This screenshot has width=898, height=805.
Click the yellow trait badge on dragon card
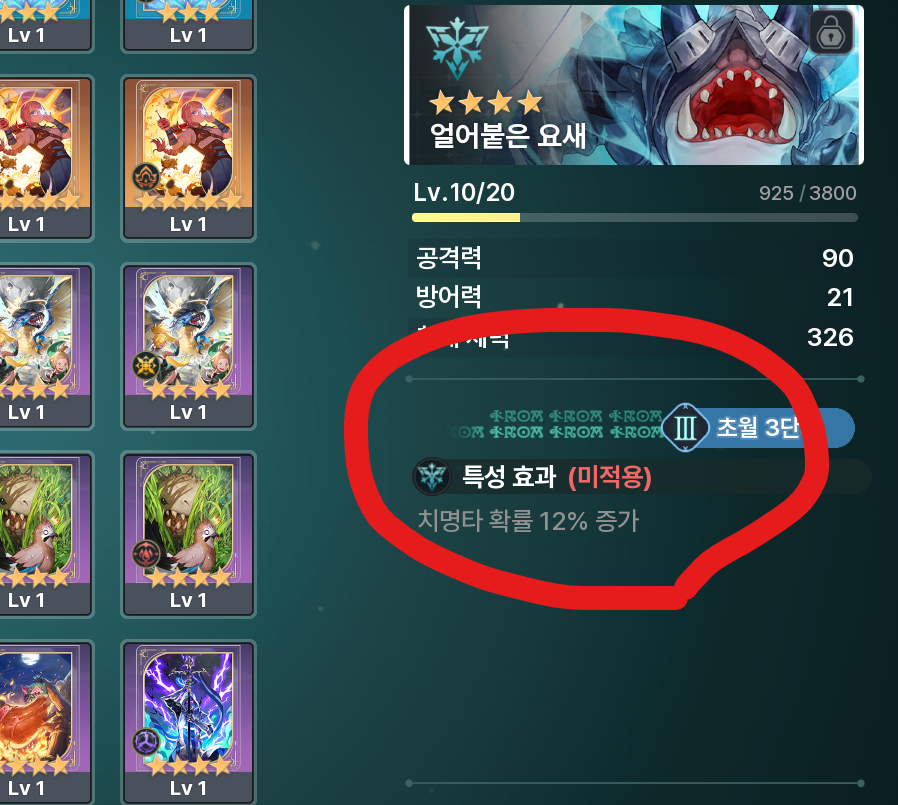point(145,365)
